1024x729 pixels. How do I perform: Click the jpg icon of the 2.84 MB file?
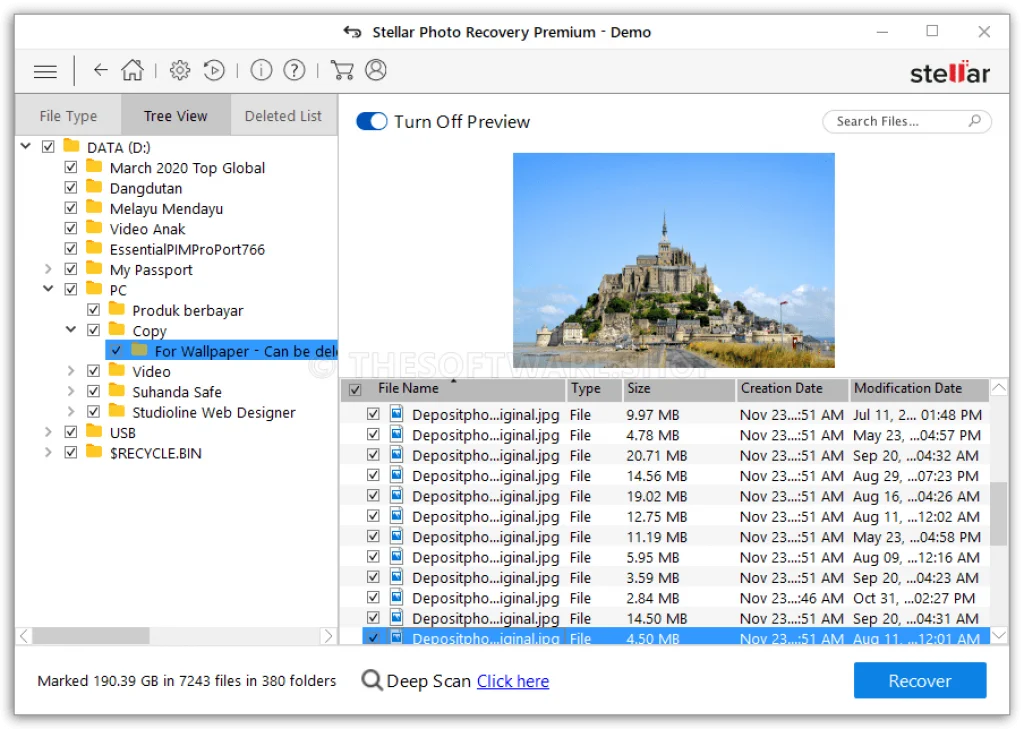(397, 597)
